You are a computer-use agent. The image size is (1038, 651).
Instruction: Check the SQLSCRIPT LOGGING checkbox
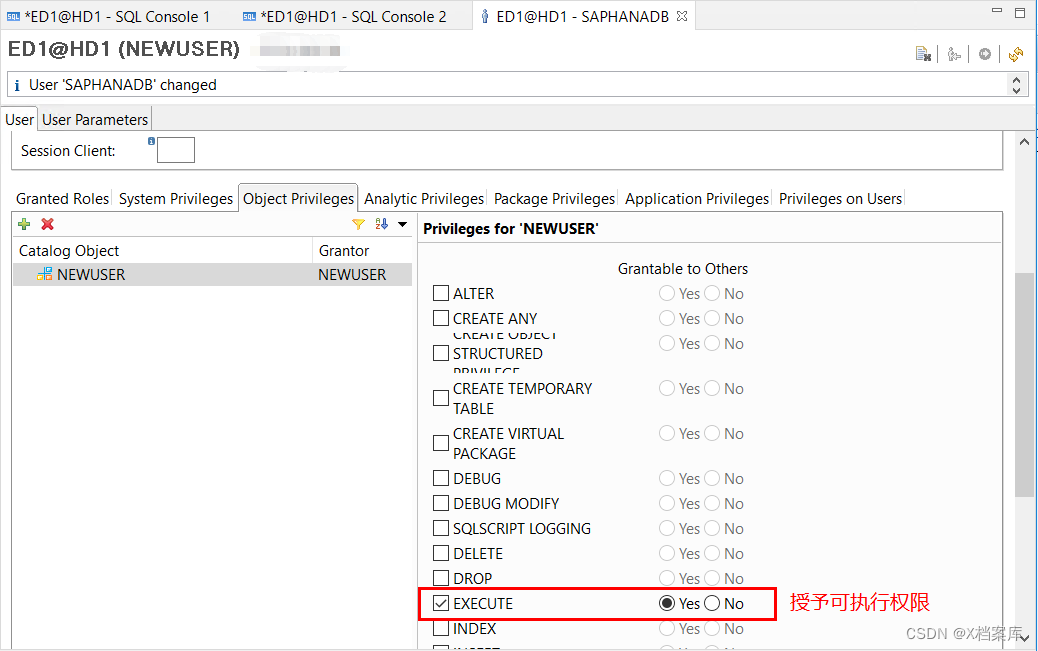(441, 528)
